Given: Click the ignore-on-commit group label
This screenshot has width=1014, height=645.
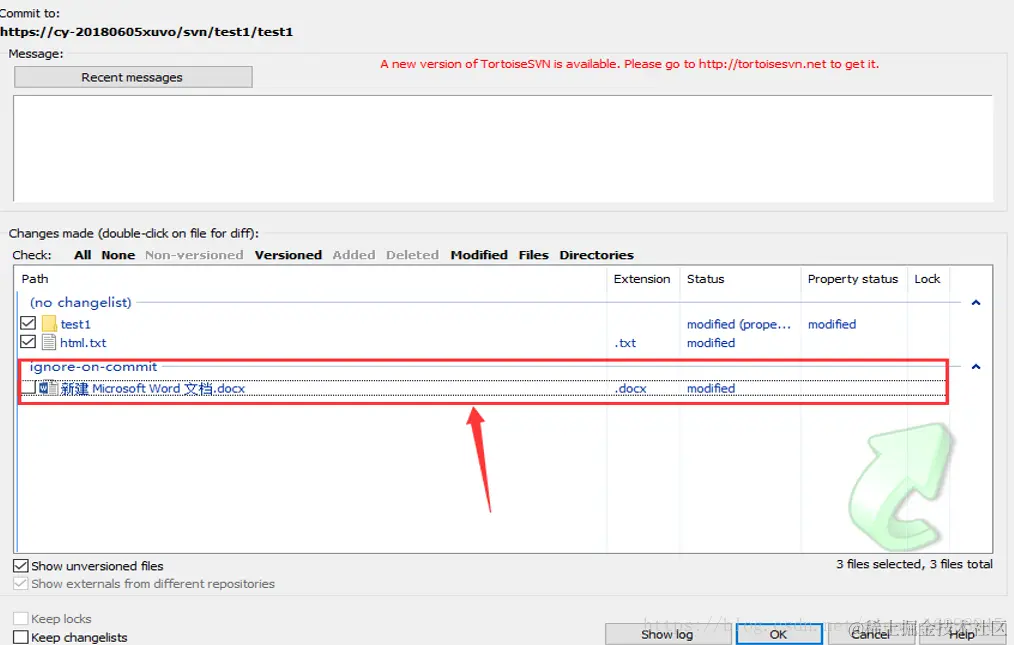Looking at the screenshot, I should (x=93, y=366).
